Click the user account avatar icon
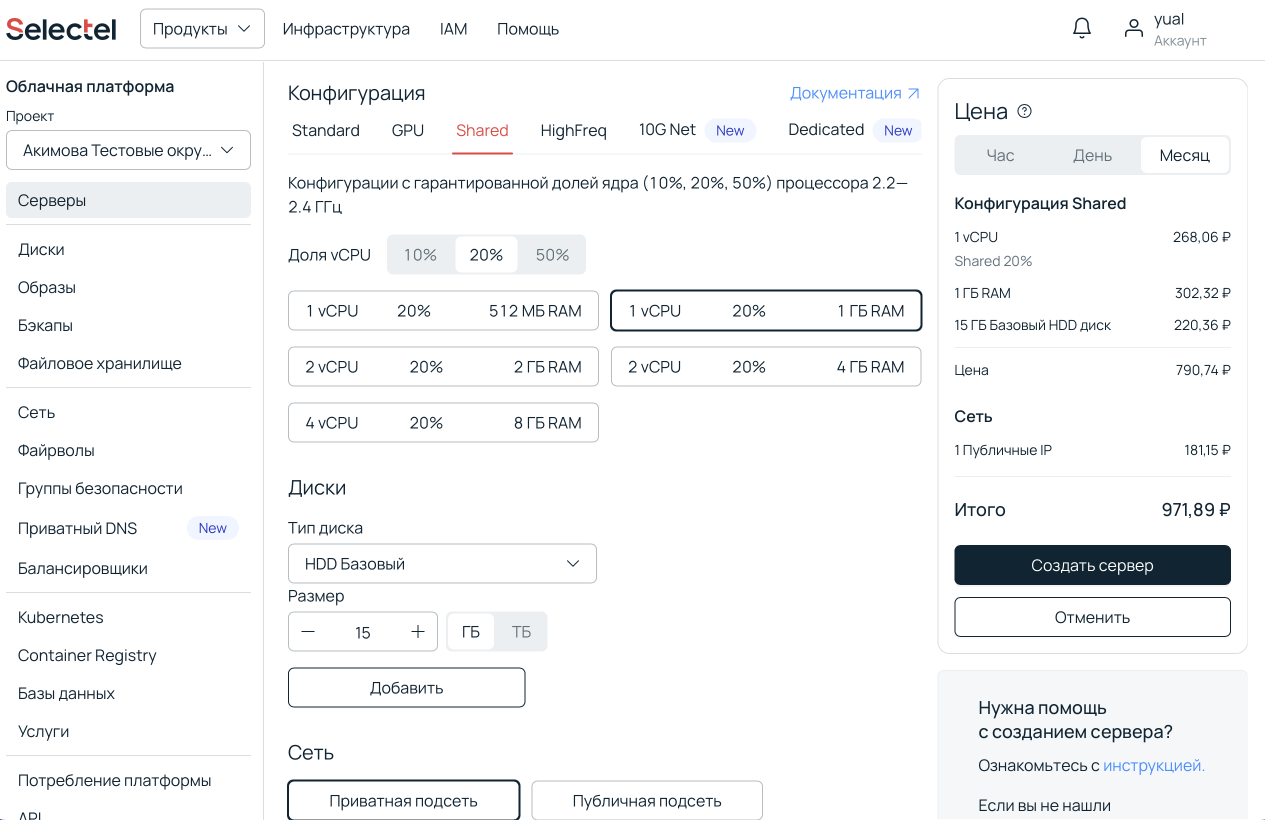 tap(1133, 28)
